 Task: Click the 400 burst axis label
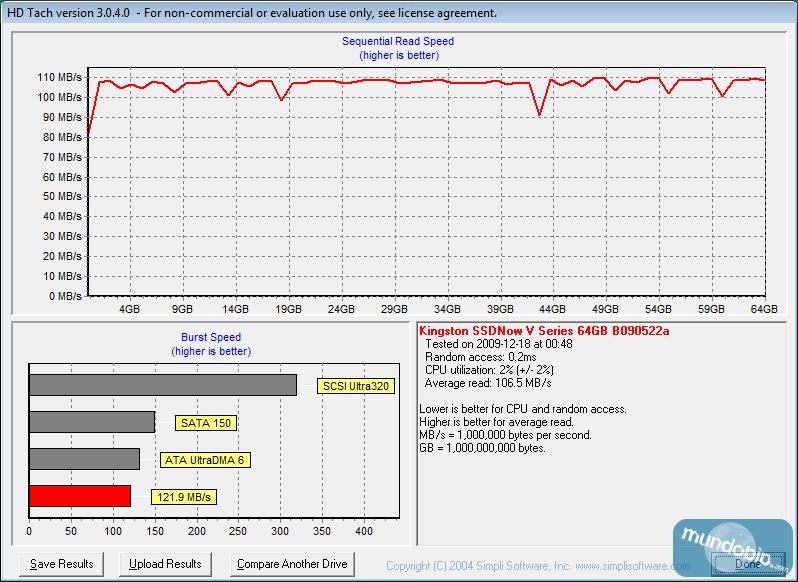(364, 531)
